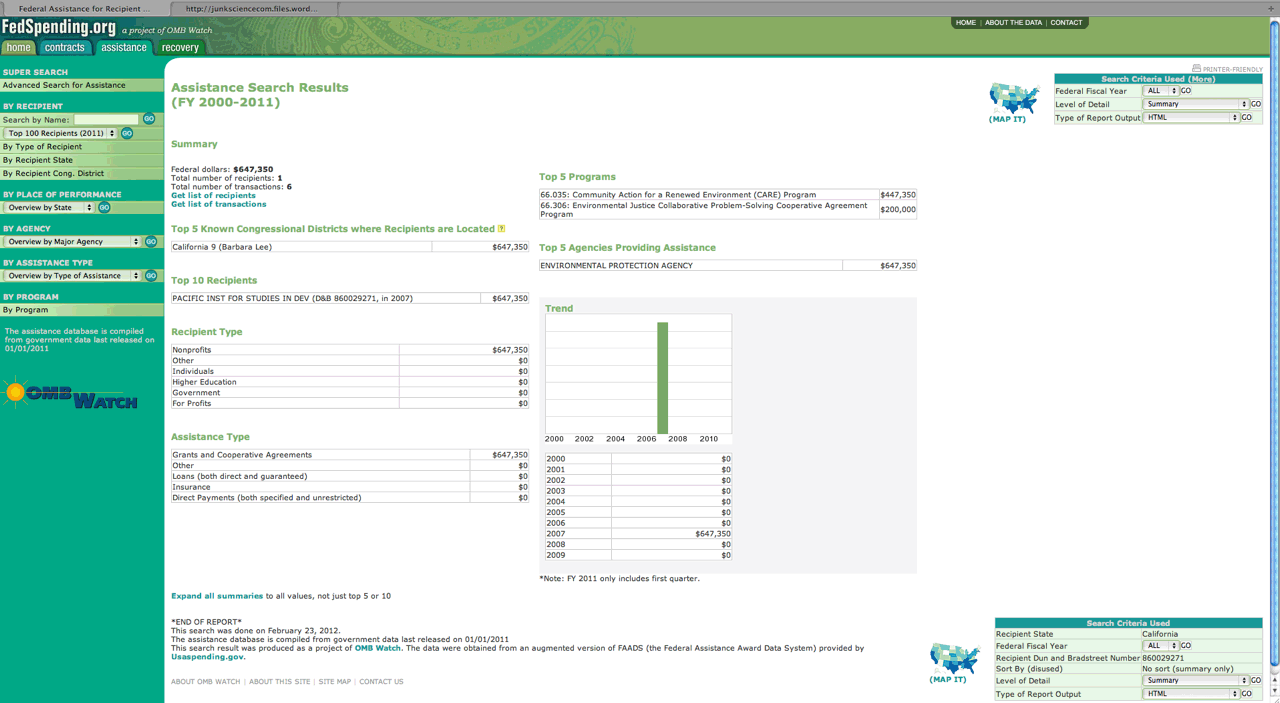The width and height of the screenshot is (1280, 703).
Task: Click the PRINTER-FRIENDLY text link
Action: tap(1233, 70)
